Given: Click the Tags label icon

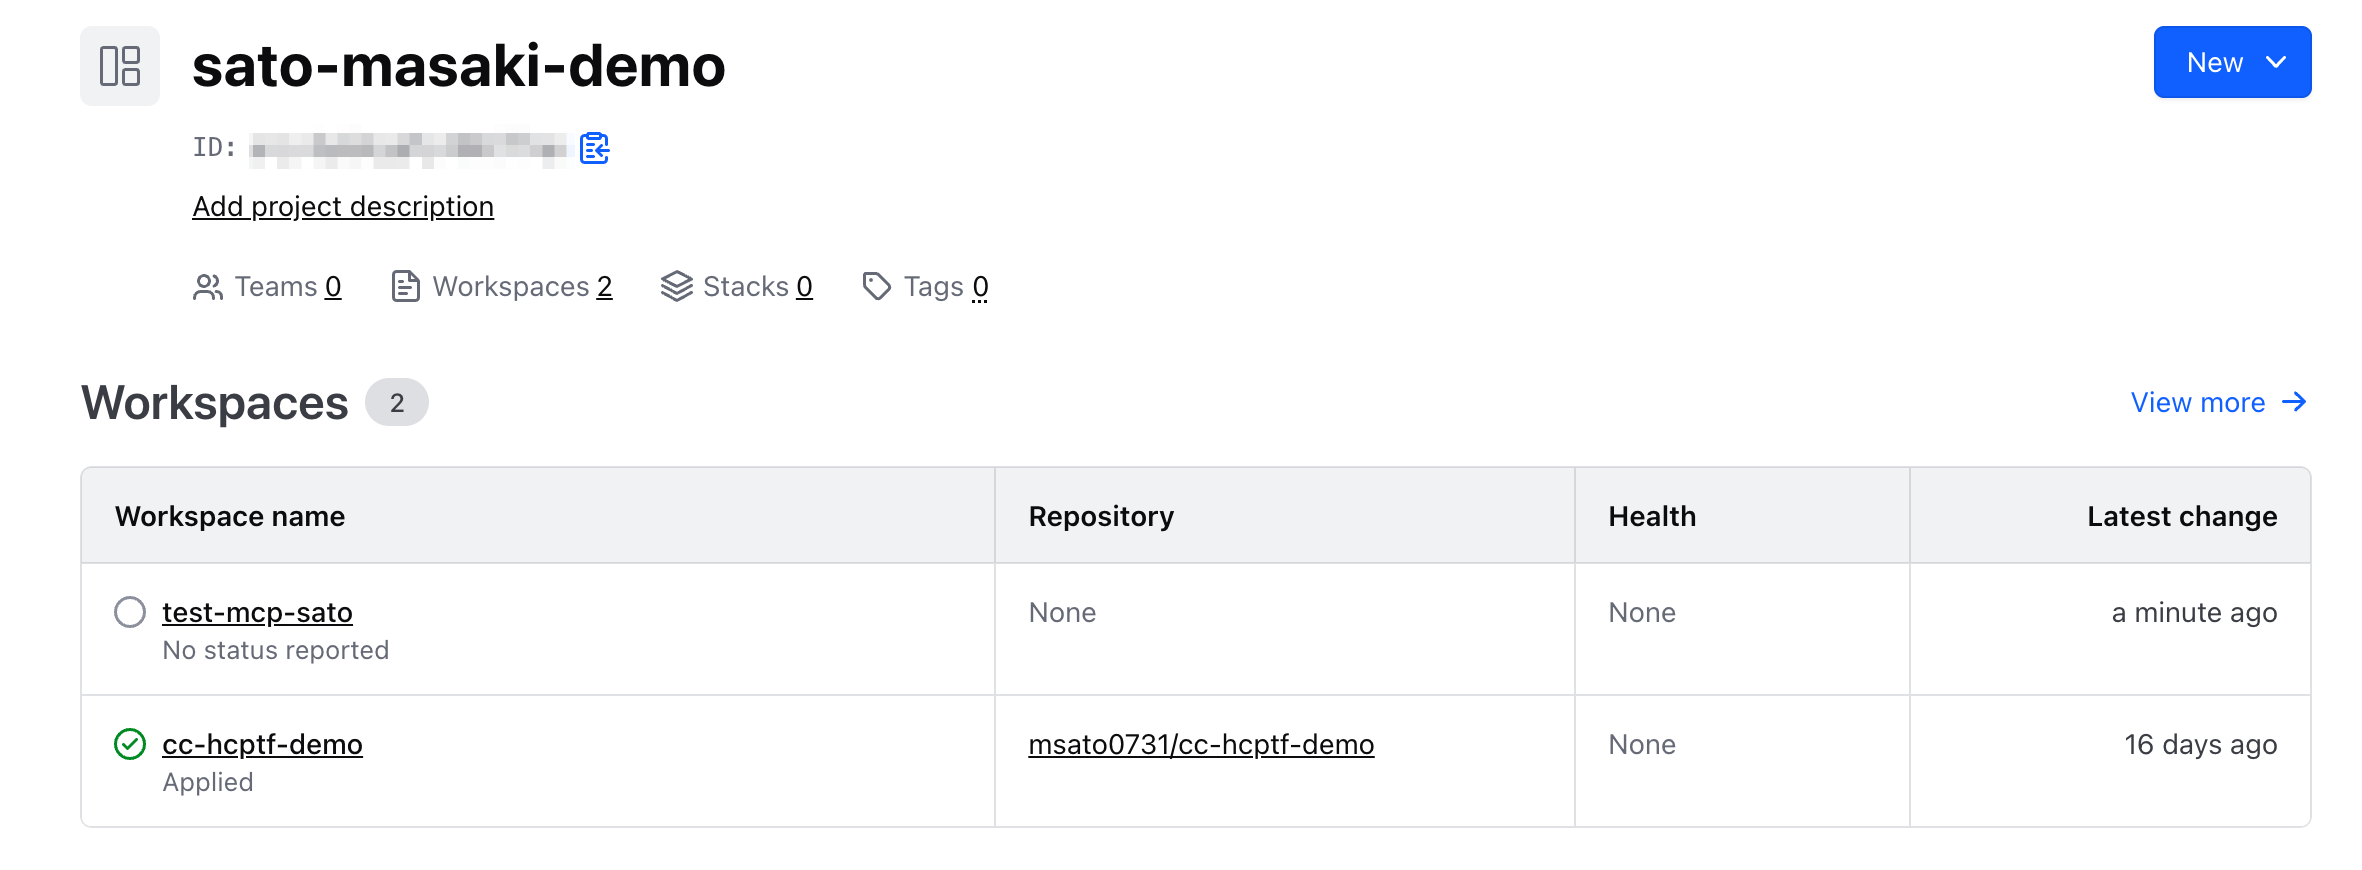Looking at the screenshot, I should point(876,287).
